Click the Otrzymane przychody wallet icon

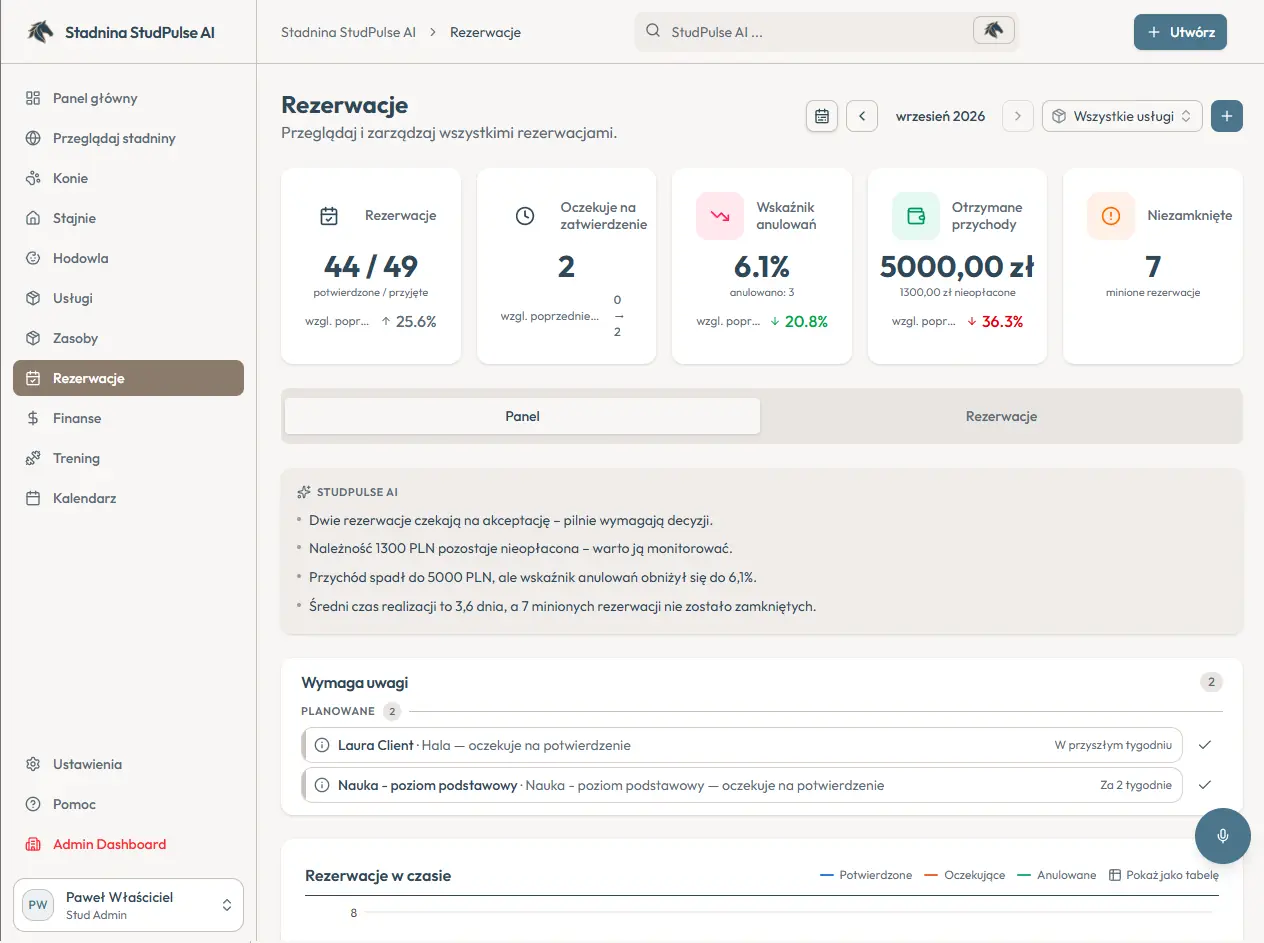click(916, 216)
